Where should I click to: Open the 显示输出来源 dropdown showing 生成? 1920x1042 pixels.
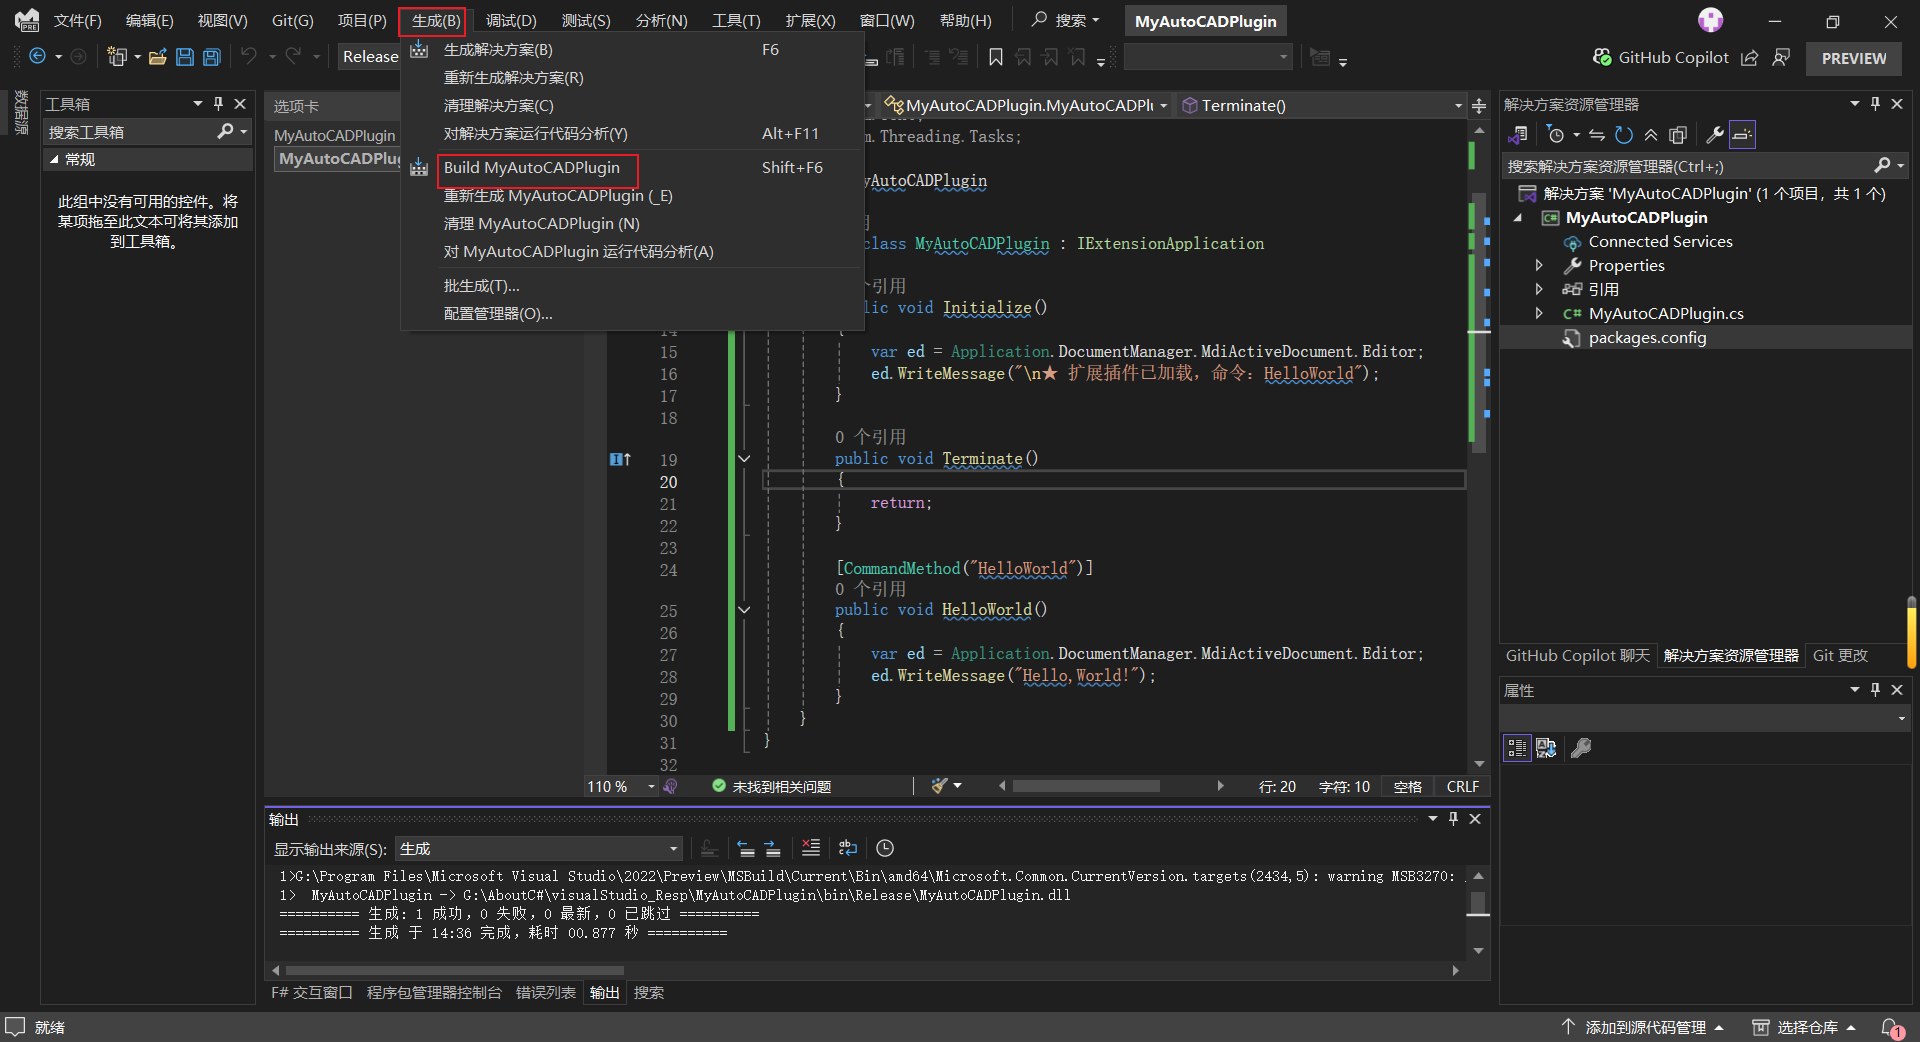tap(539, 849)
